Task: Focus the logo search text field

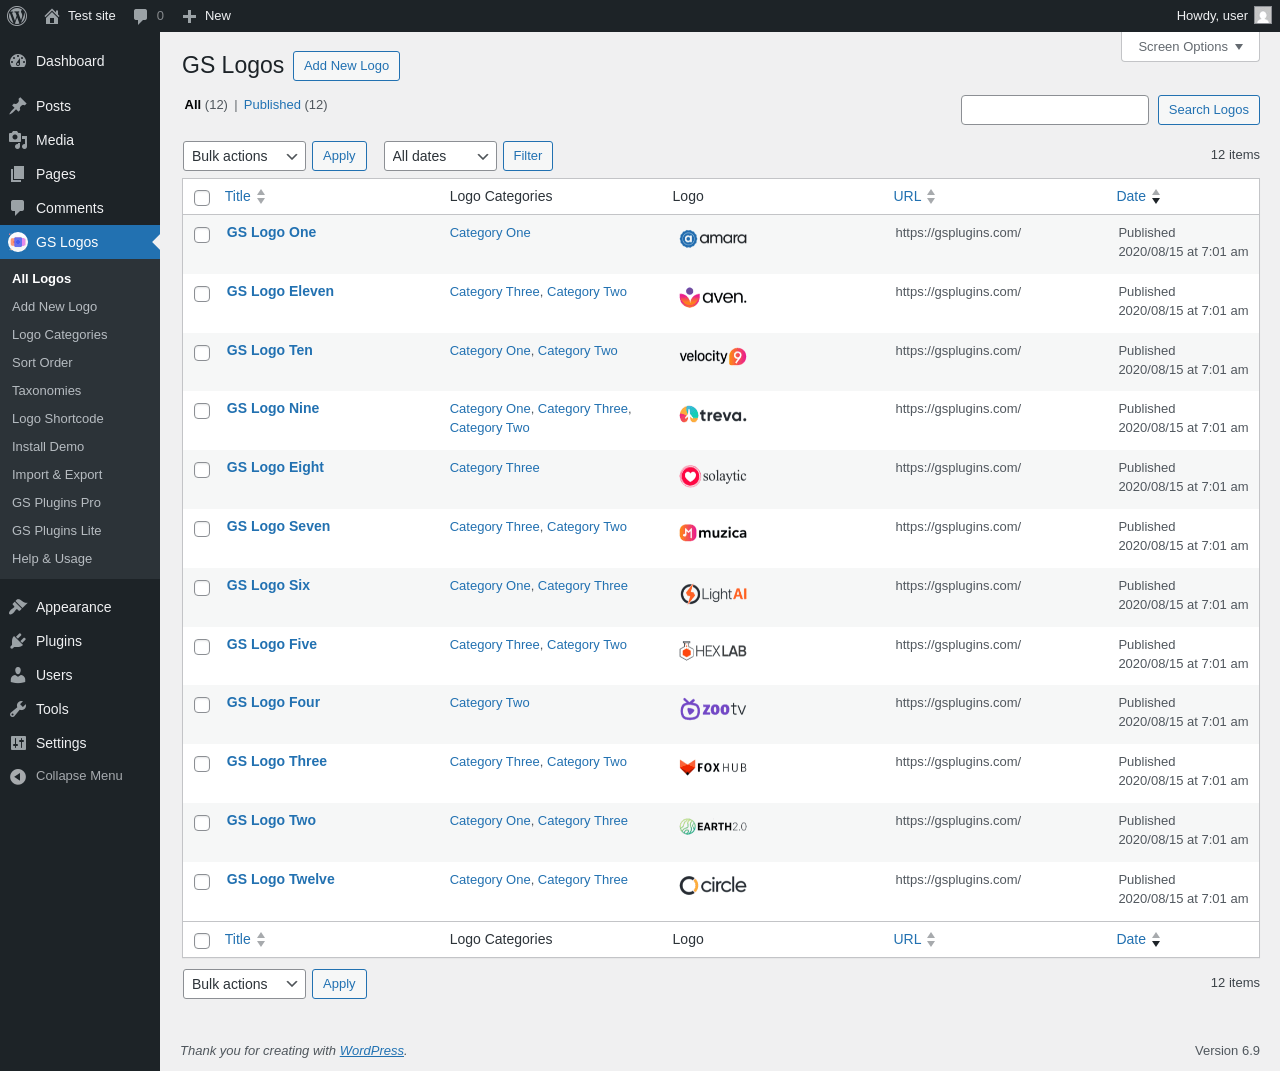Action: coord(1054,110)
